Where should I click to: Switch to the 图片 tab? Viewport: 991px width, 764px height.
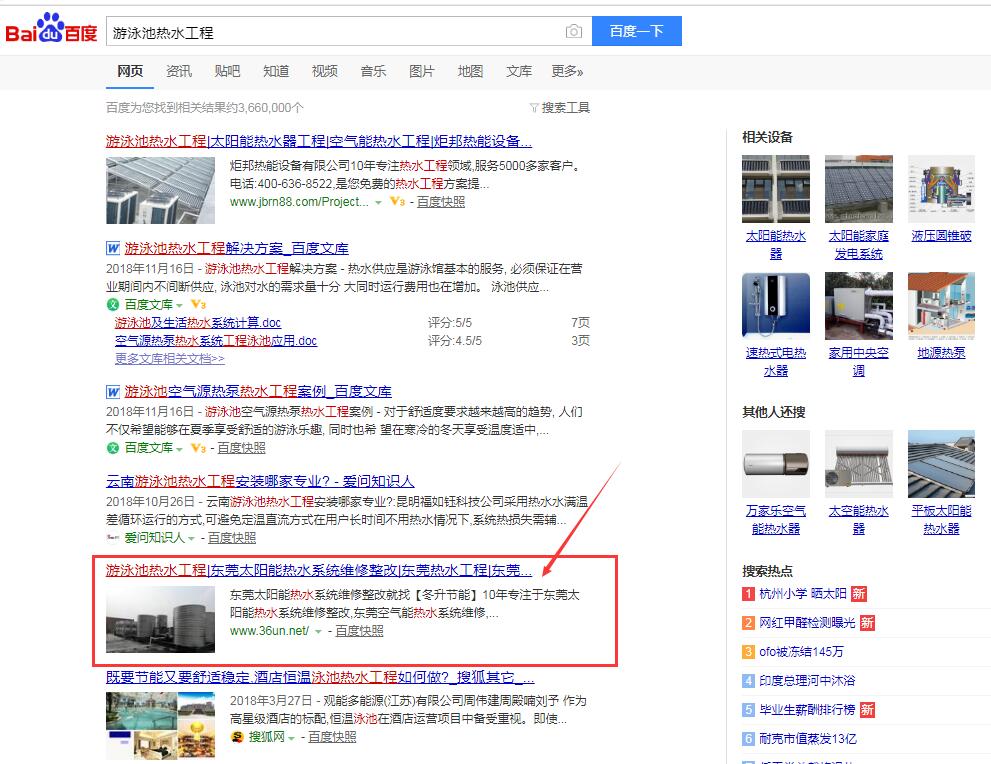coord(422,71)
